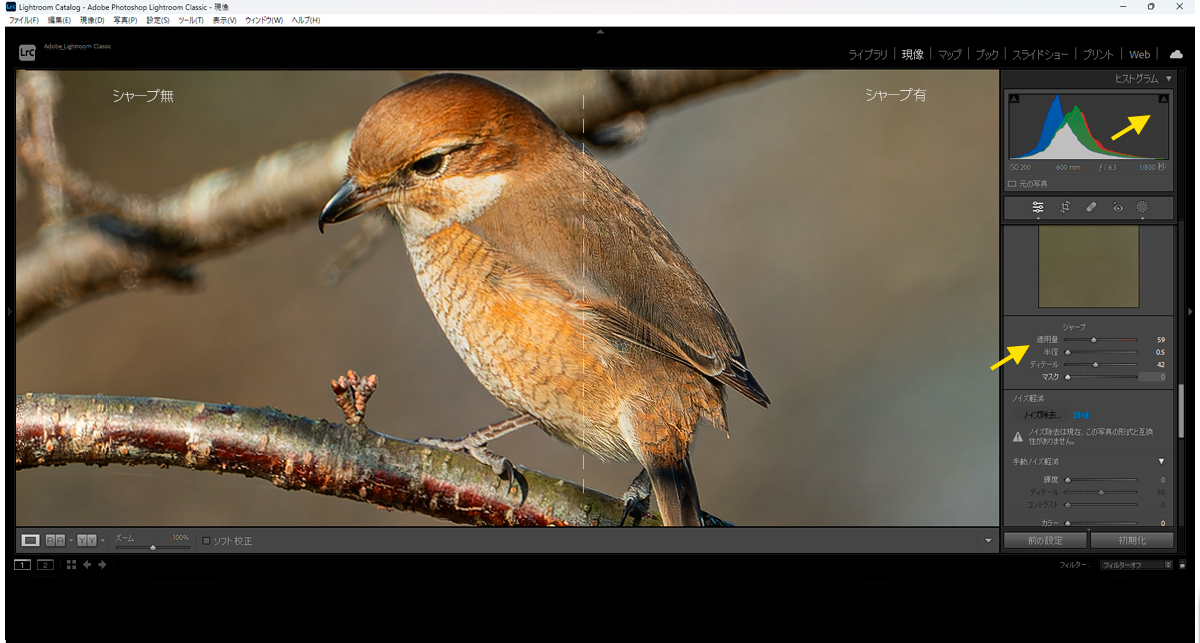The width and height of the screenshot is (1200, 643).
Task: Collapse the 手動ノイズ軽減 section
Action: [1161, 461]
